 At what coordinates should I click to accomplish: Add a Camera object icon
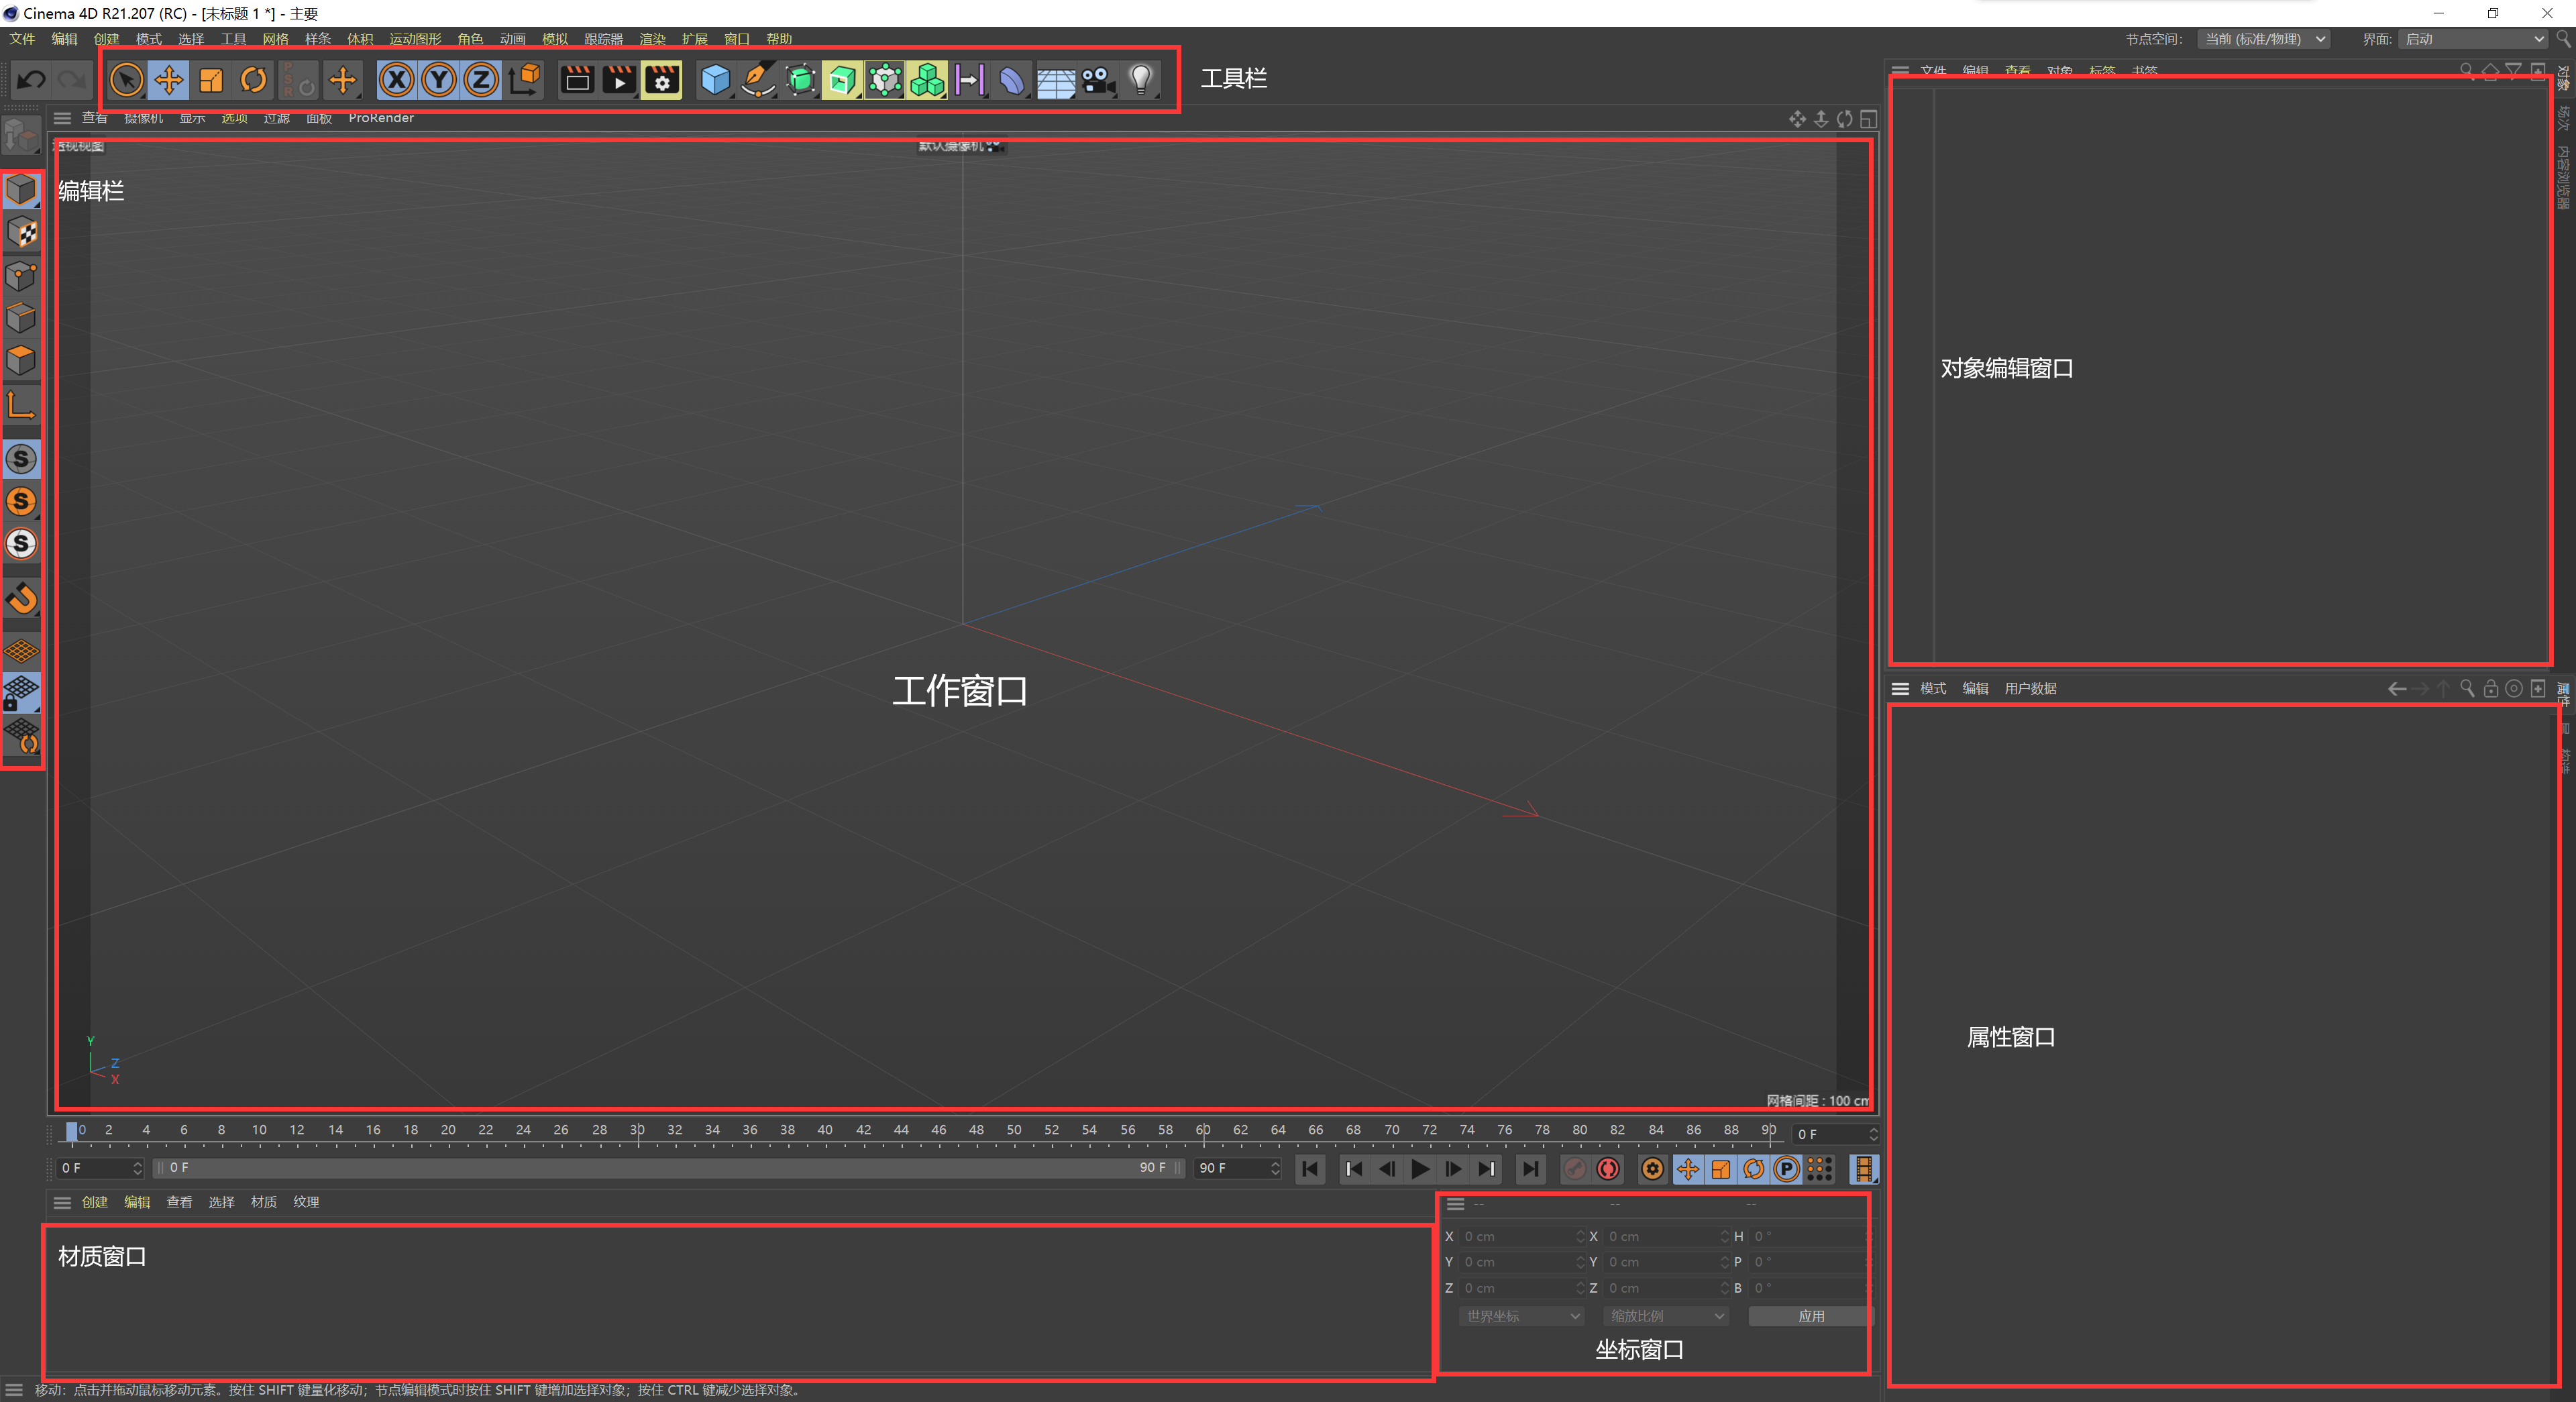pos(1098,80)
